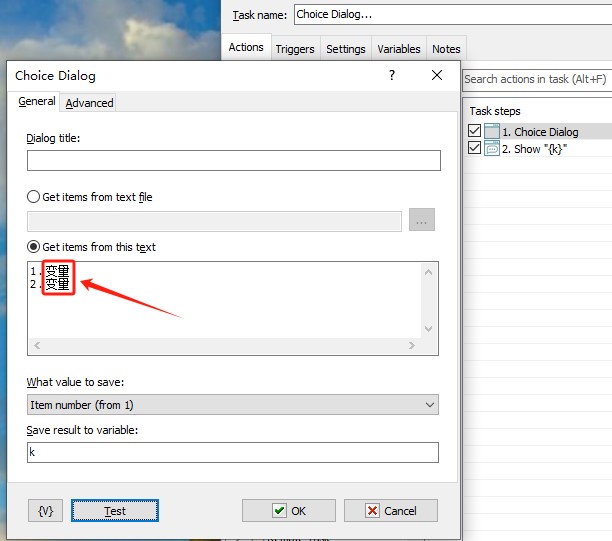
Task: Click the items text area scroll right arrow
Action: [411, 346]
